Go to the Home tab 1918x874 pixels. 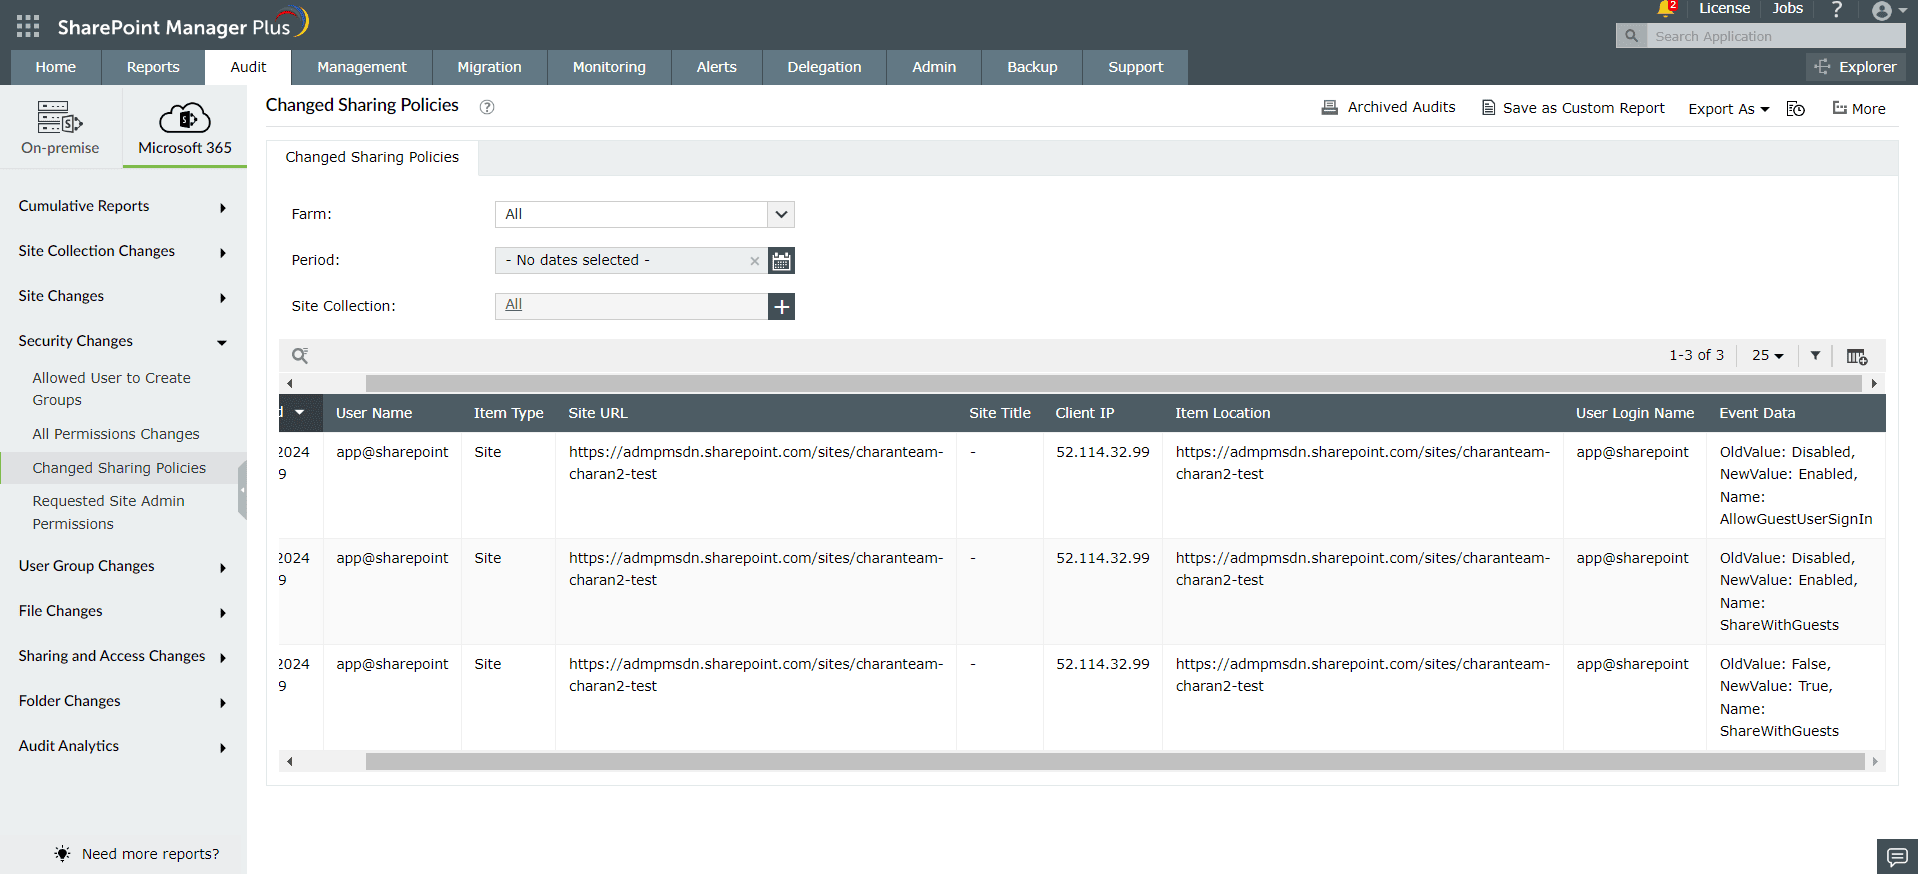click(x=56, y=67)
